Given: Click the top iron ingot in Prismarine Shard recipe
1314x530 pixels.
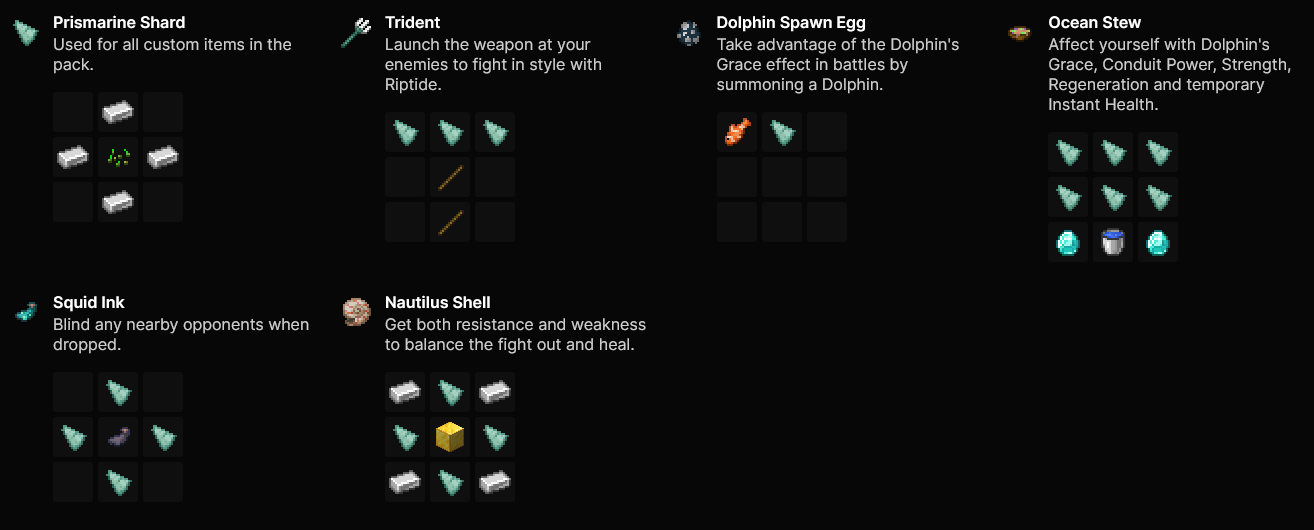Looking at the screenshot, I should pos(118,112).
